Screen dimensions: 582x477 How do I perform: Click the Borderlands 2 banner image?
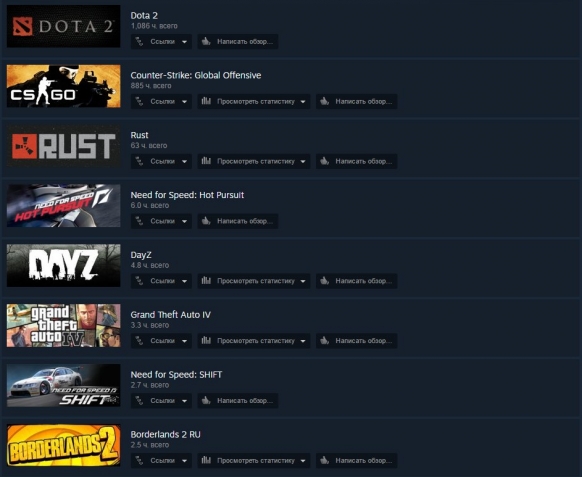coord(63,445)
